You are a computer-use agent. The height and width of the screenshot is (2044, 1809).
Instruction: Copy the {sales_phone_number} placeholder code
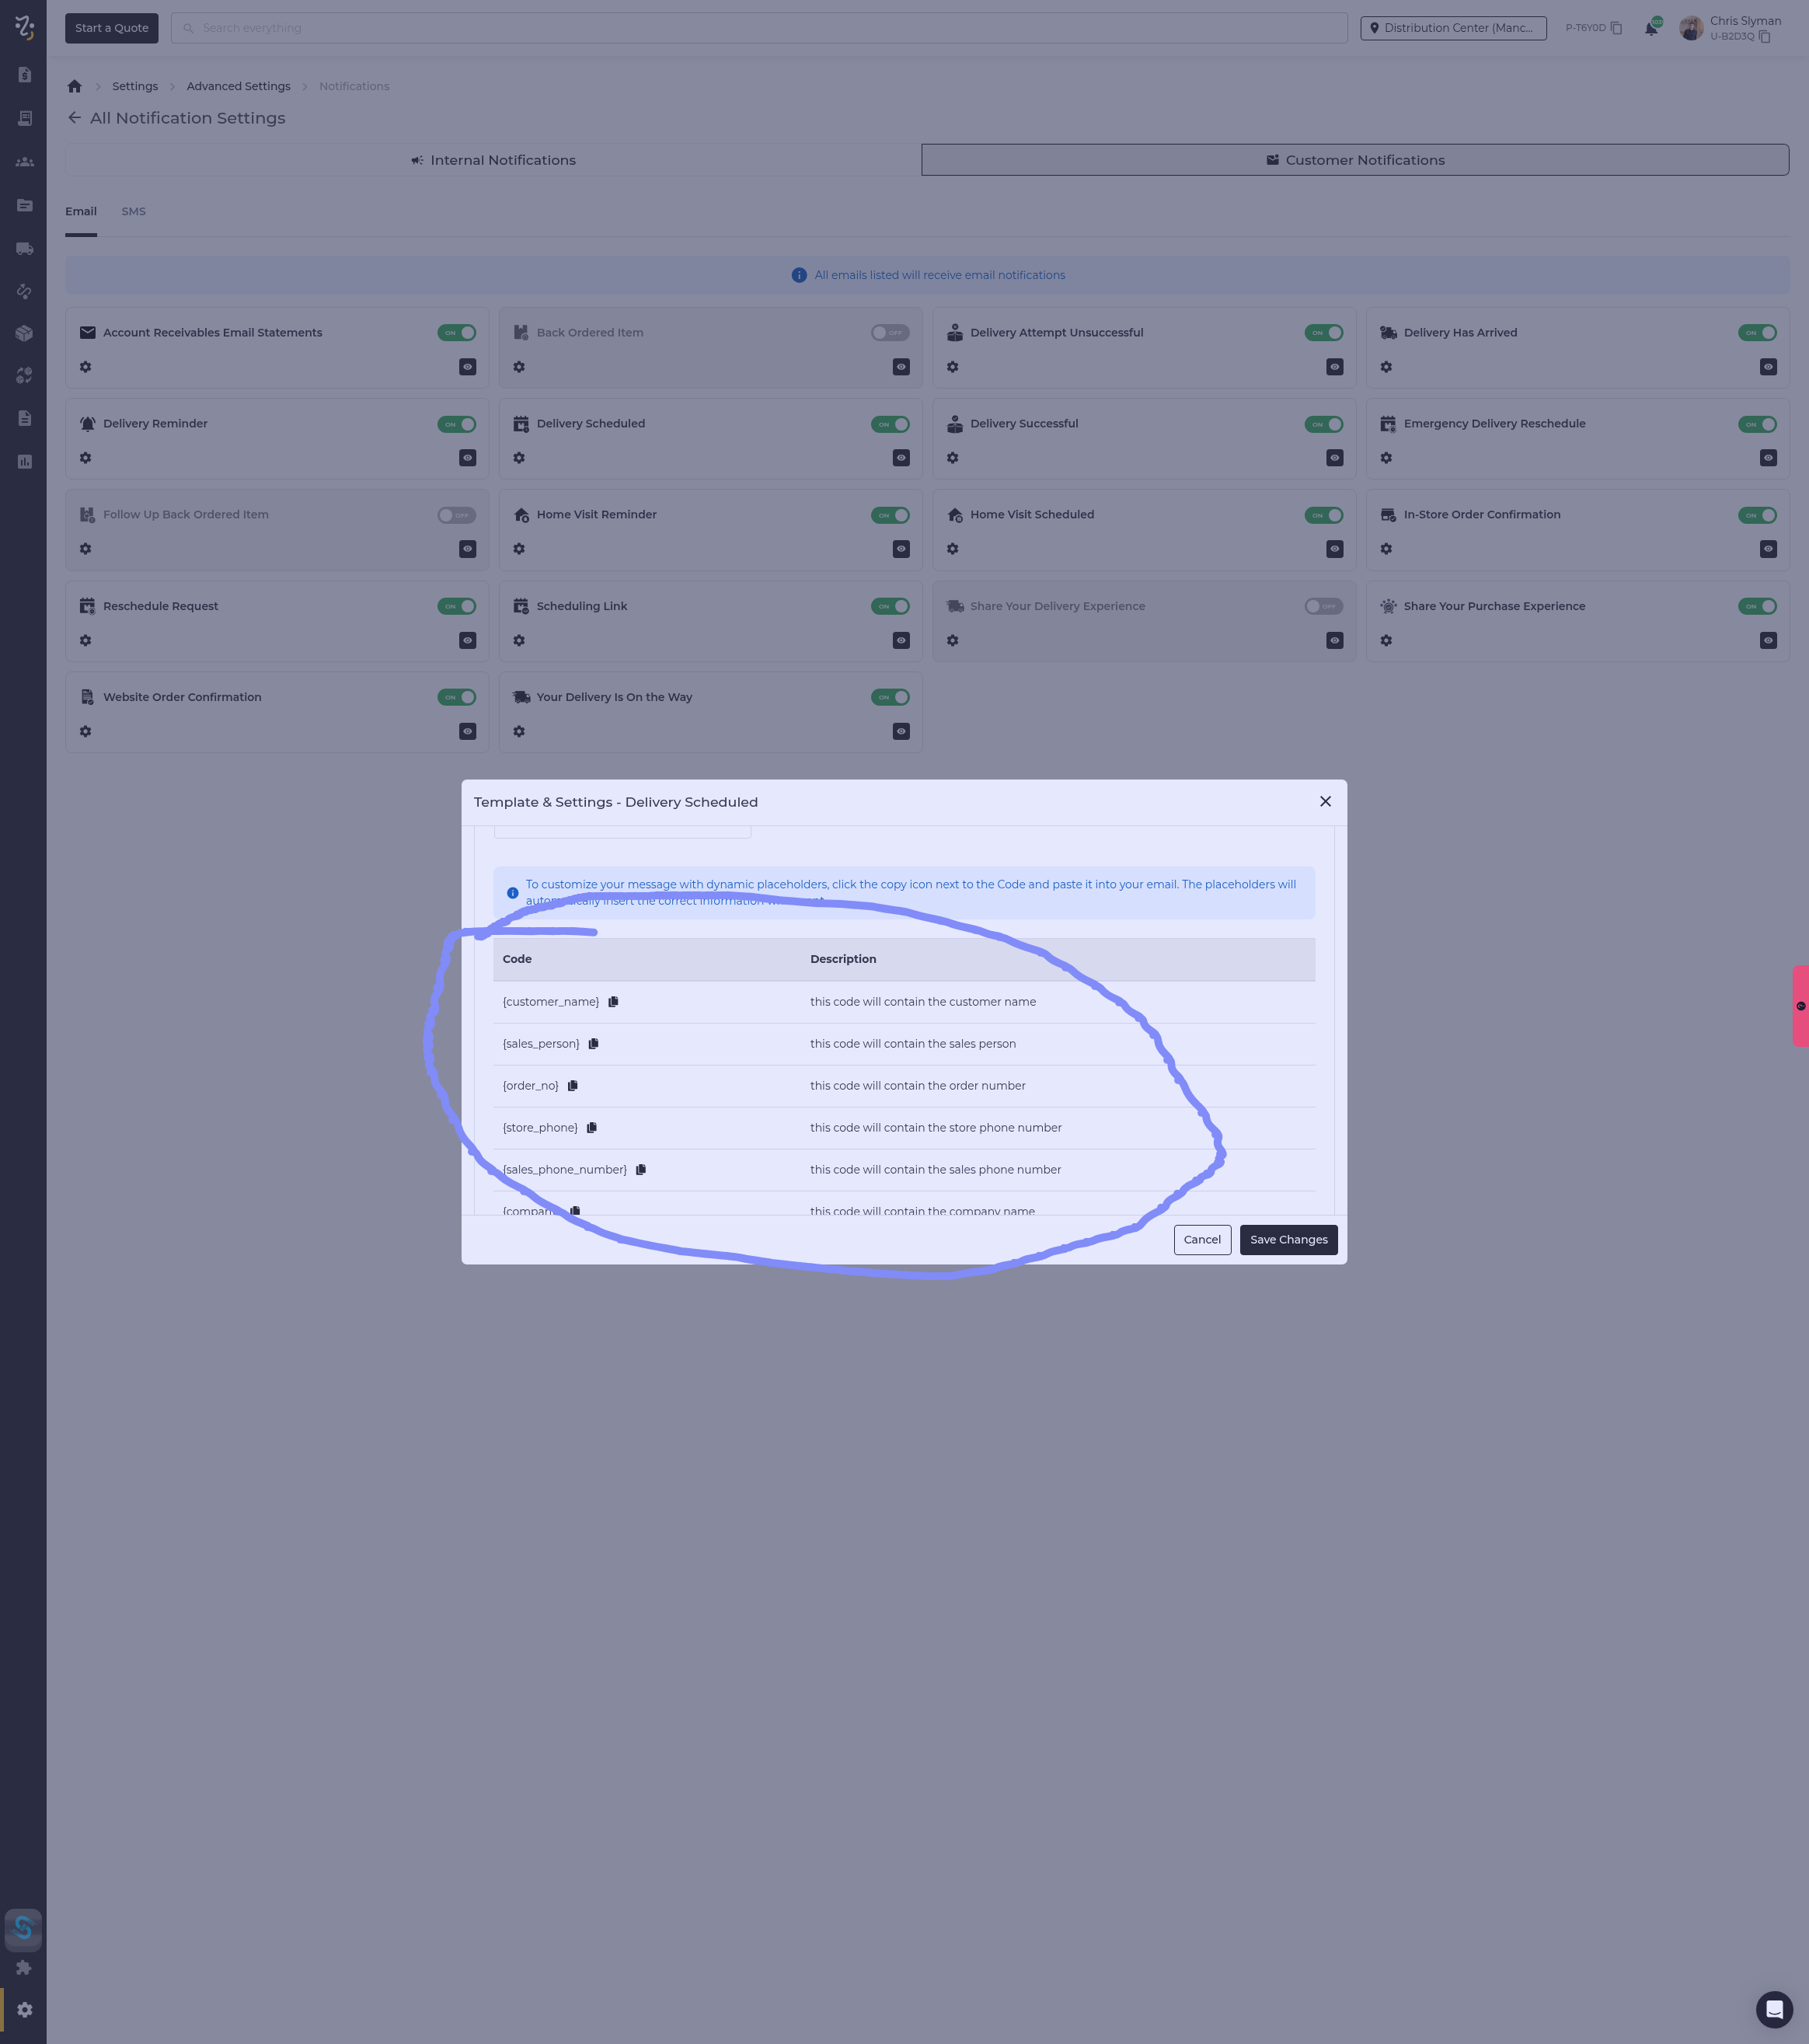(x=641, y=1170)
